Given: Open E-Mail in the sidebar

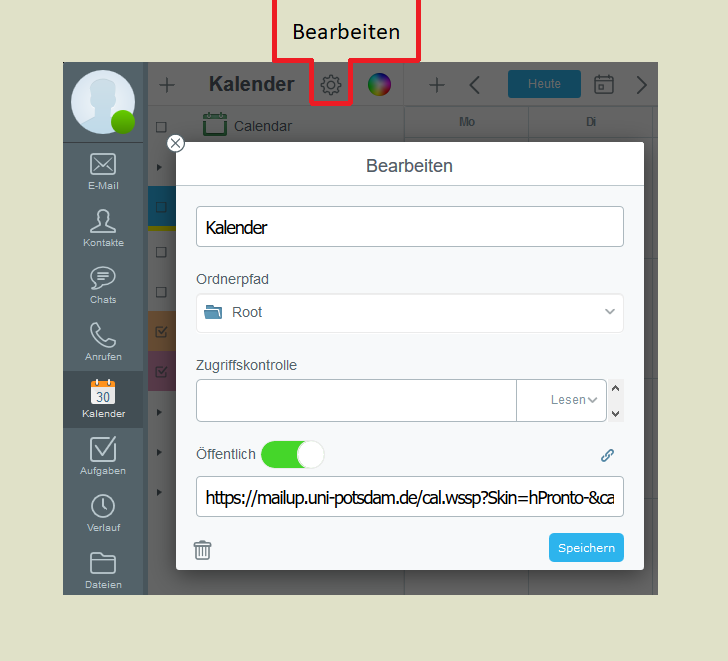Looking at the screenshot, I should pyautogui.click(x=103, y=171).
